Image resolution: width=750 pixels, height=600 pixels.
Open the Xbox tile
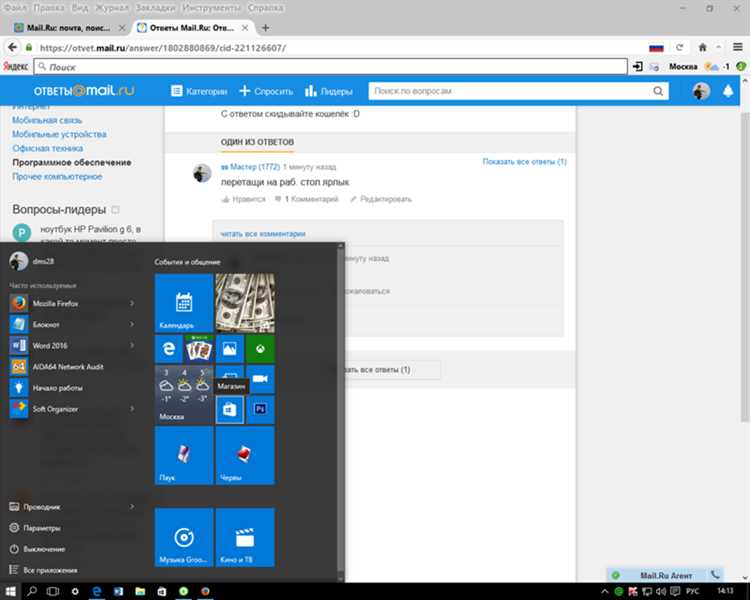click(260, 349)
